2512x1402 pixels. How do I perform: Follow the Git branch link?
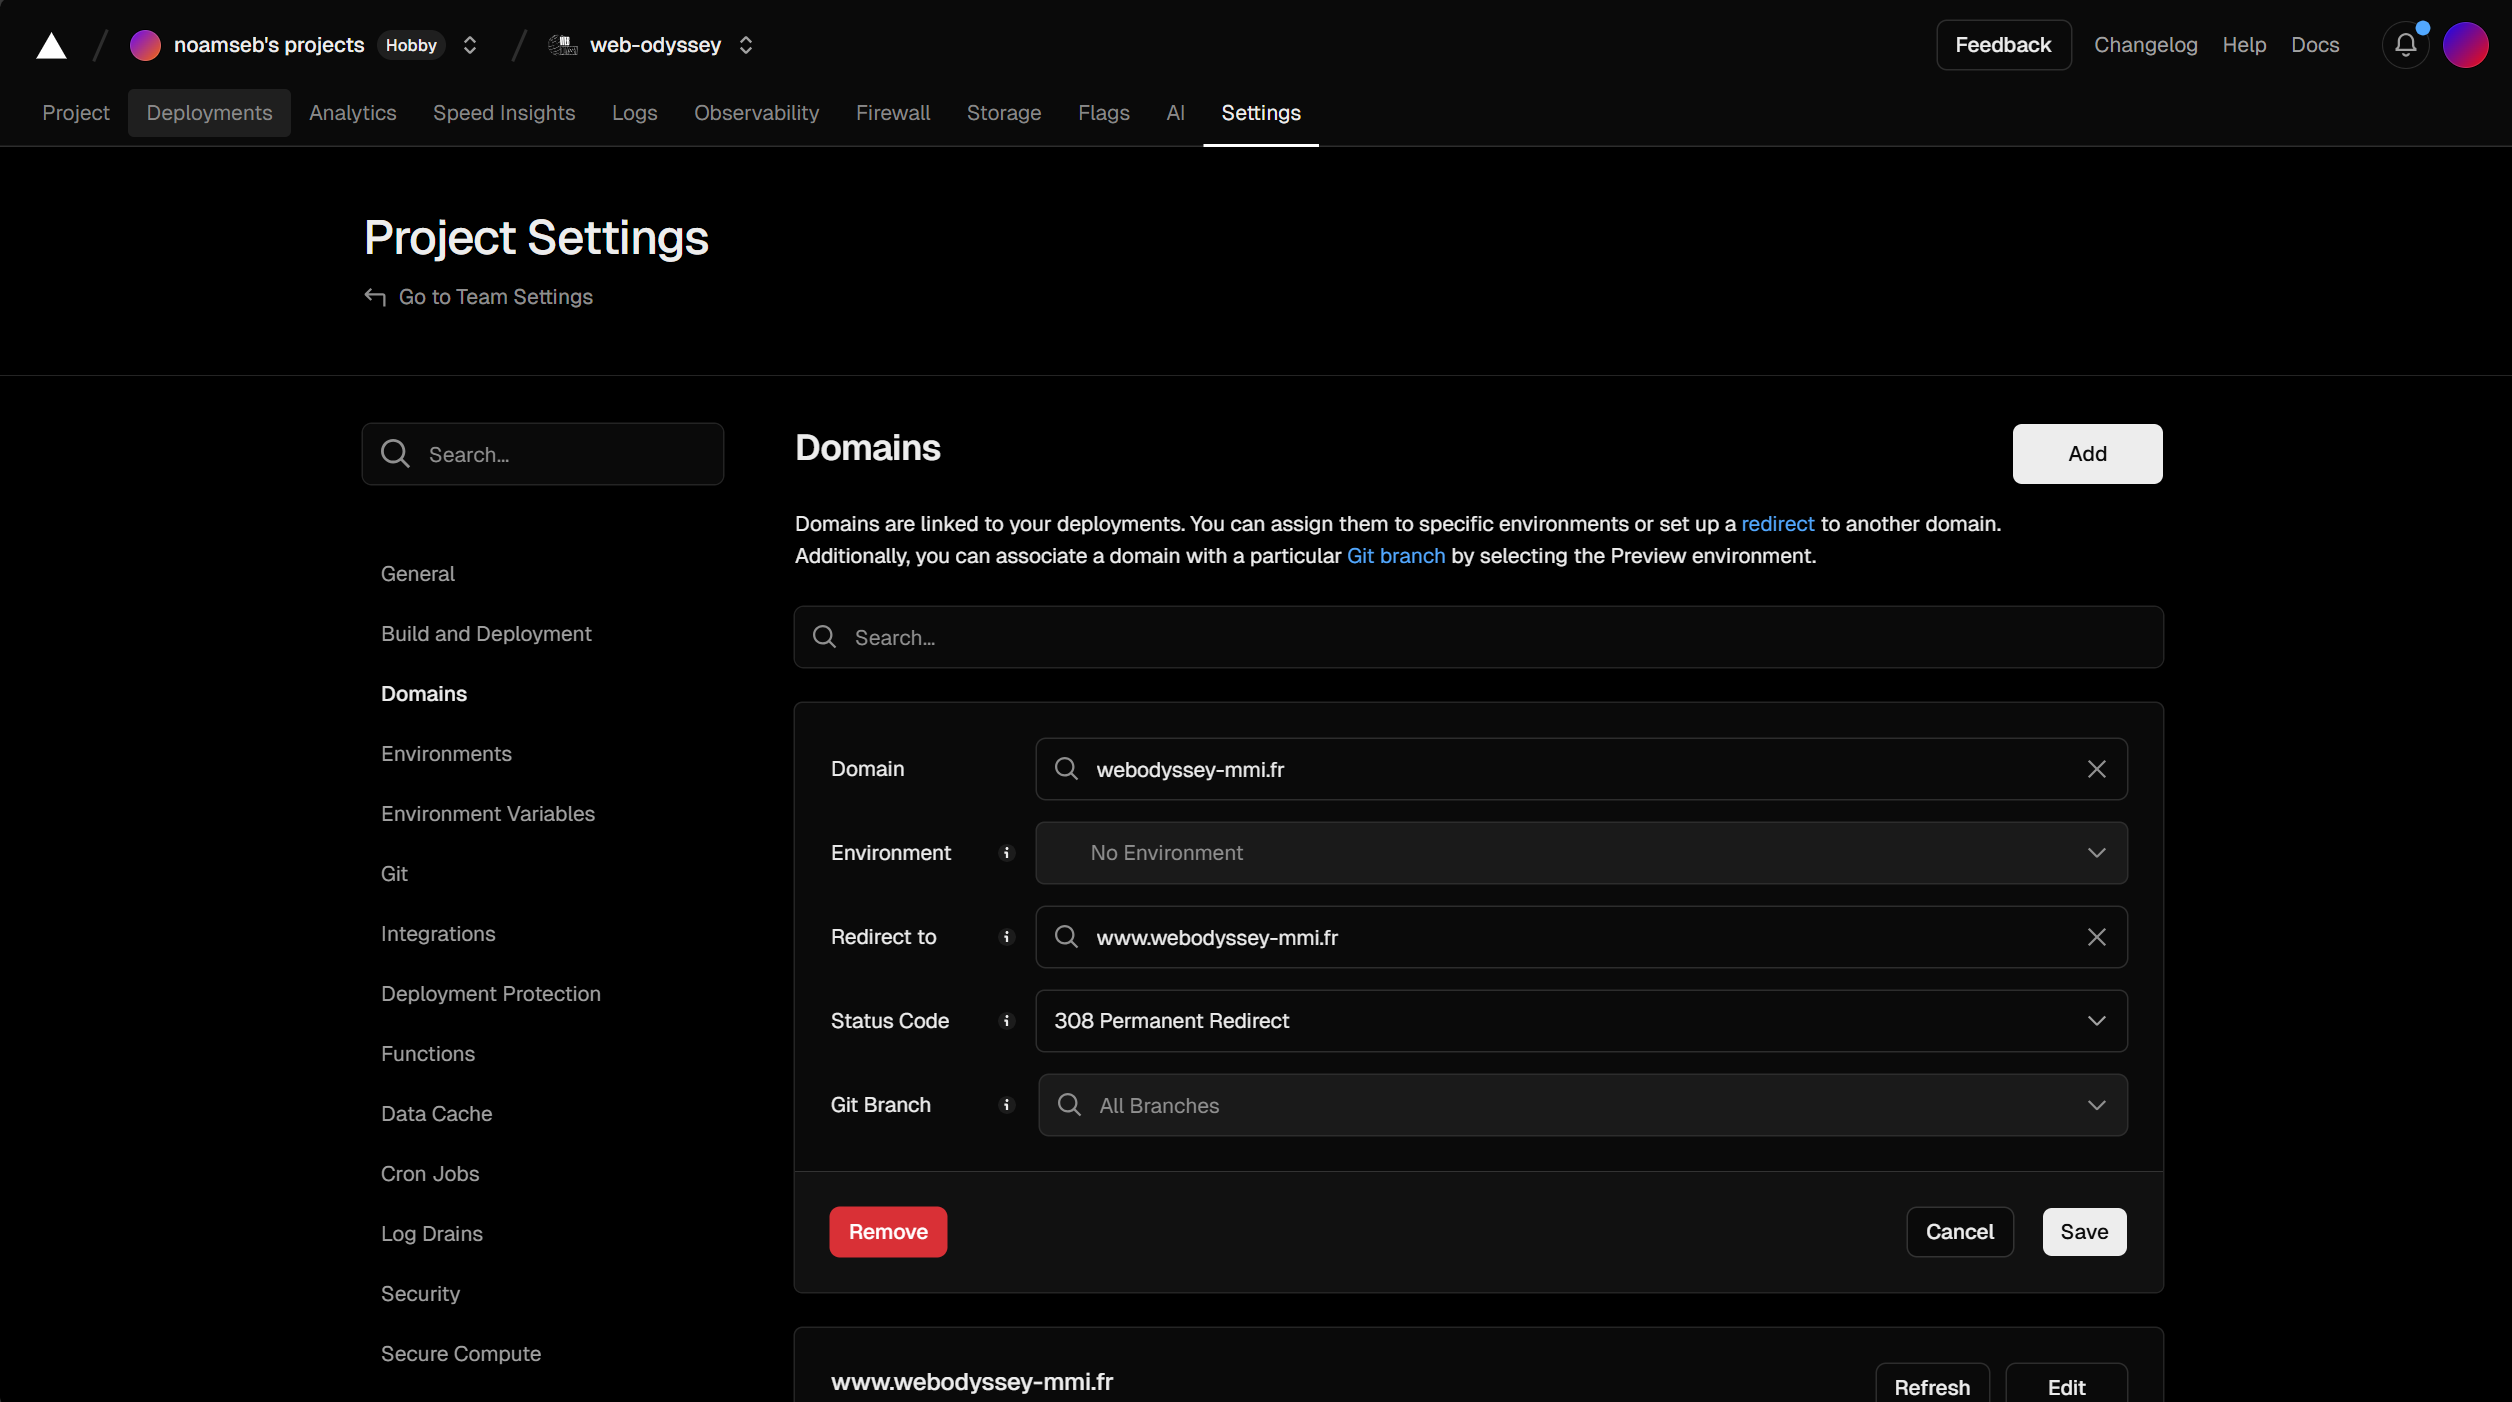pyautogui.click(x=1395, y=556)
